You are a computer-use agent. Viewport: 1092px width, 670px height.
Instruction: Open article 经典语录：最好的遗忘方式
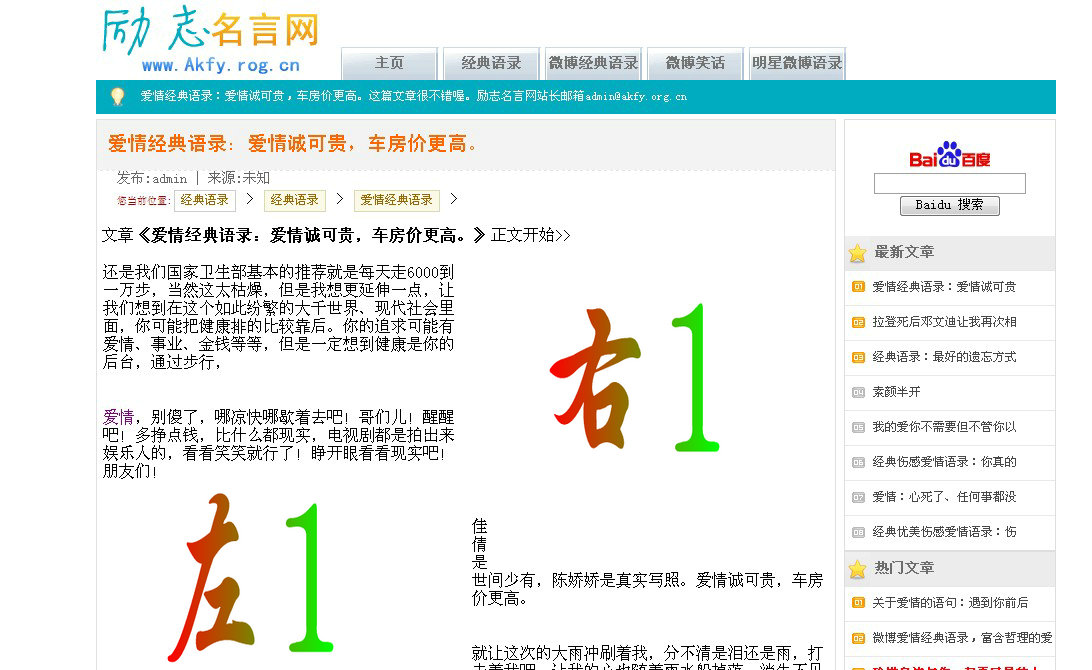click(x=944, y=357)
